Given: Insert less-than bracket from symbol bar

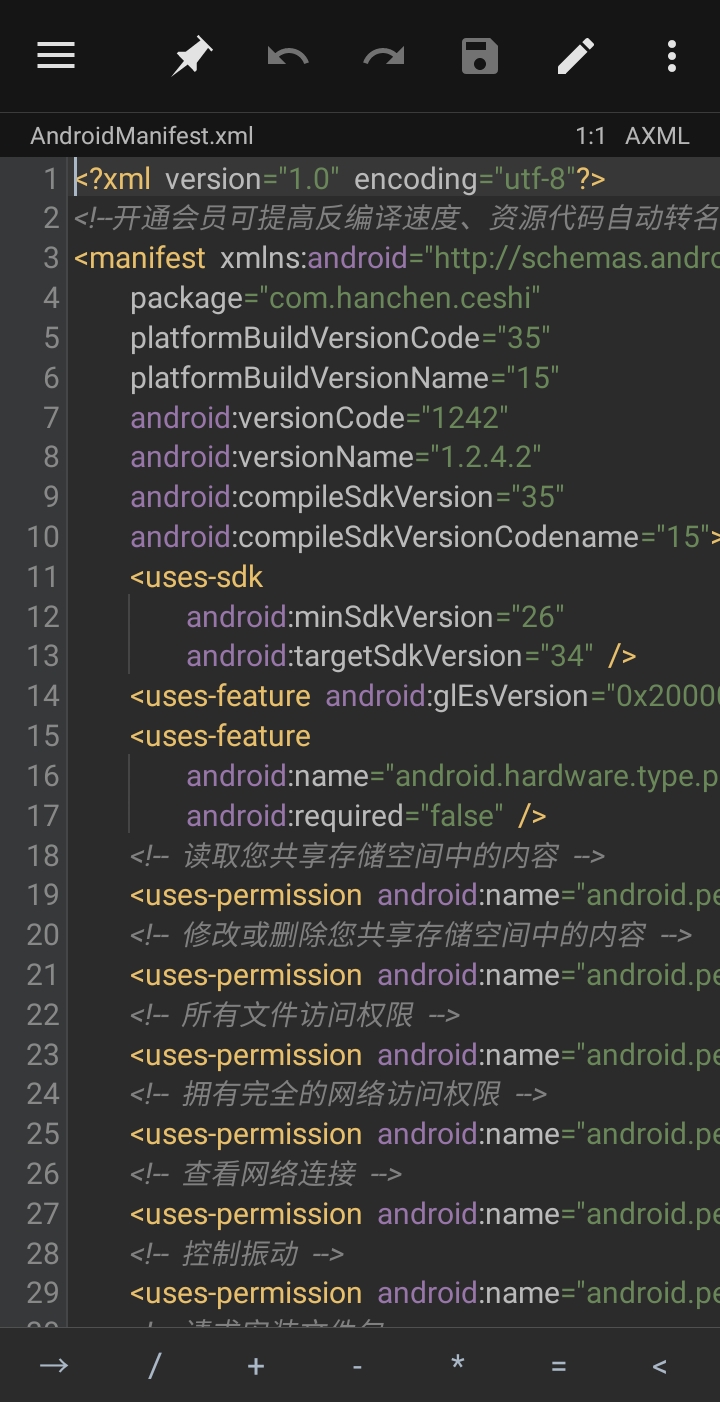Looking at the screenshot, I should click(x=659, y=1365).
